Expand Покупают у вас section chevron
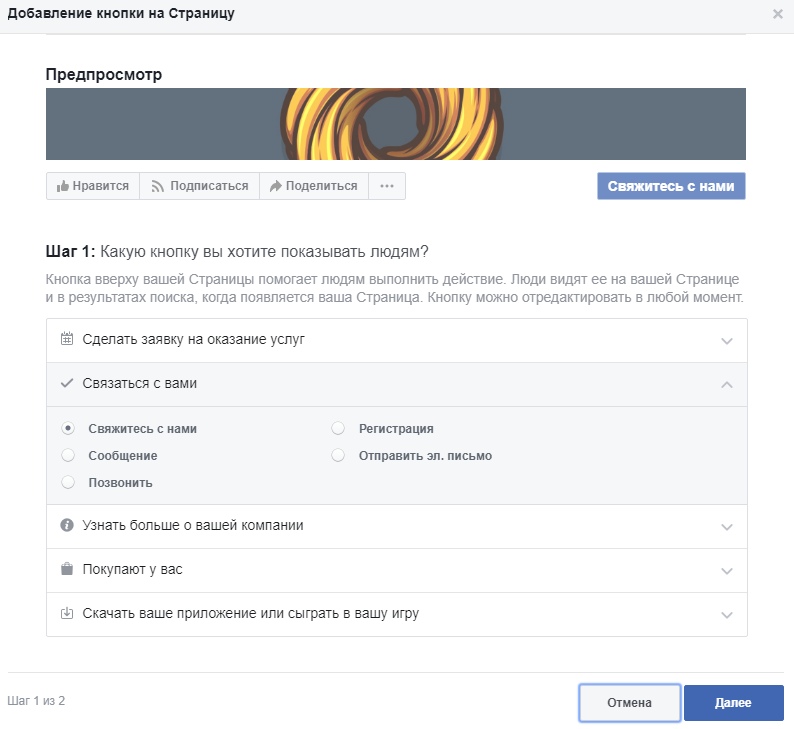Image resolution: width=794 pixels, height=729 pixels. click(x=727, y=571)
